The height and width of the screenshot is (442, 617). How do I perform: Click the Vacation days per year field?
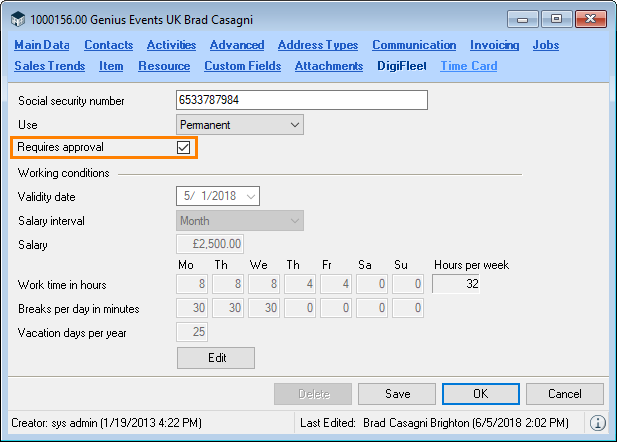192,332
